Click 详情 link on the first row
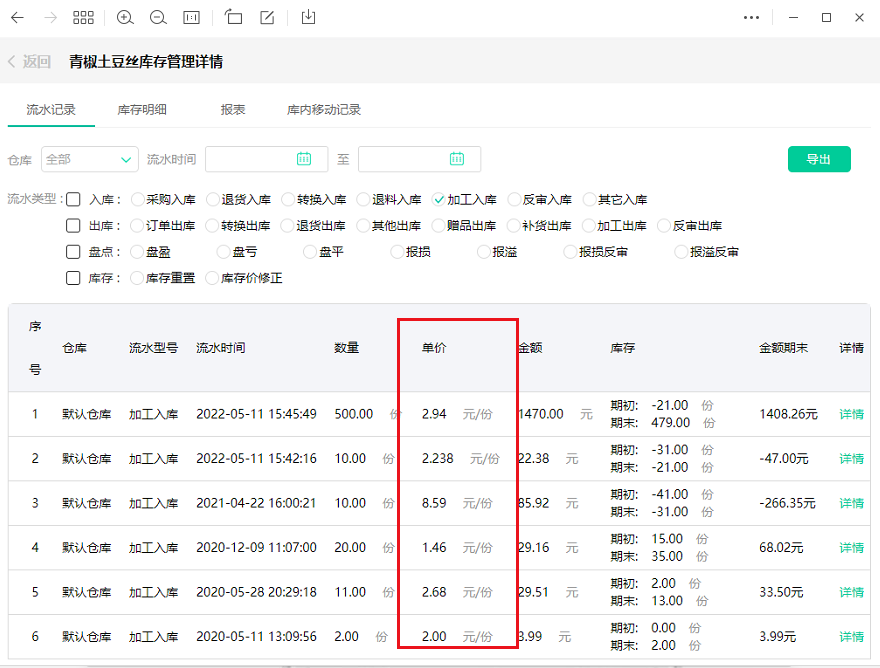The height and width of the screenshot is (668, 880). 849,413
